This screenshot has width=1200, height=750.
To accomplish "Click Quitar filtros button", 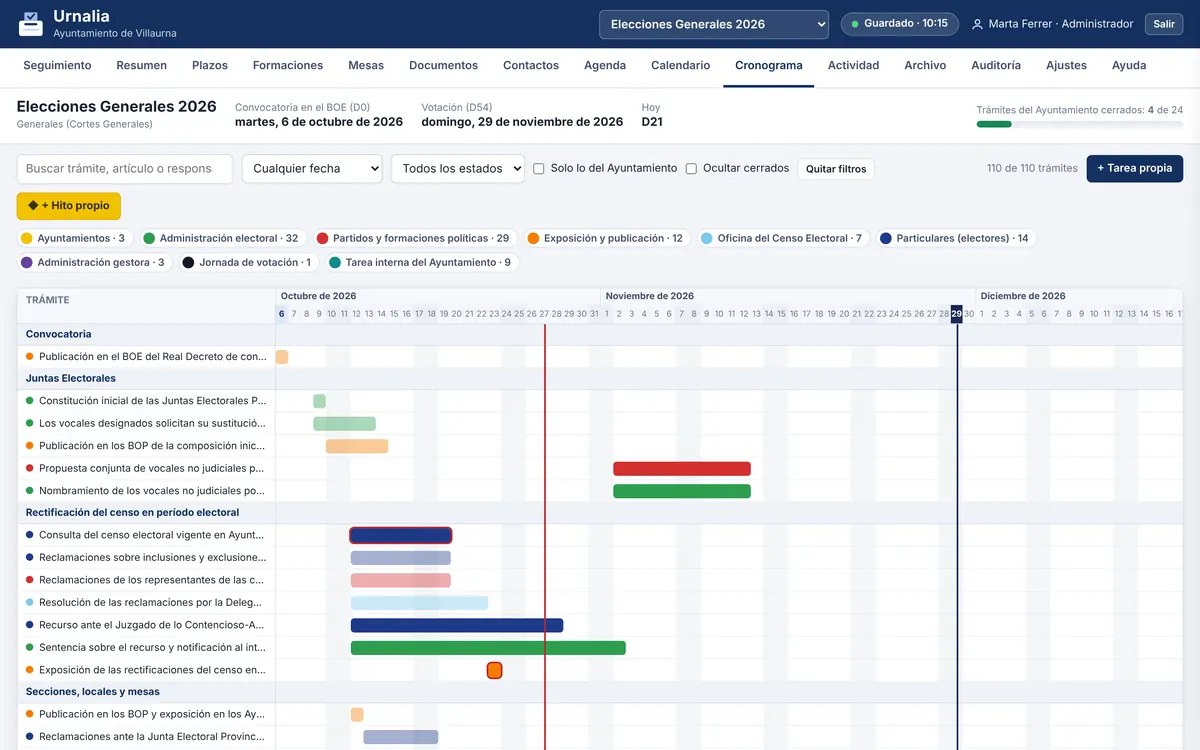I will point(836,169).
